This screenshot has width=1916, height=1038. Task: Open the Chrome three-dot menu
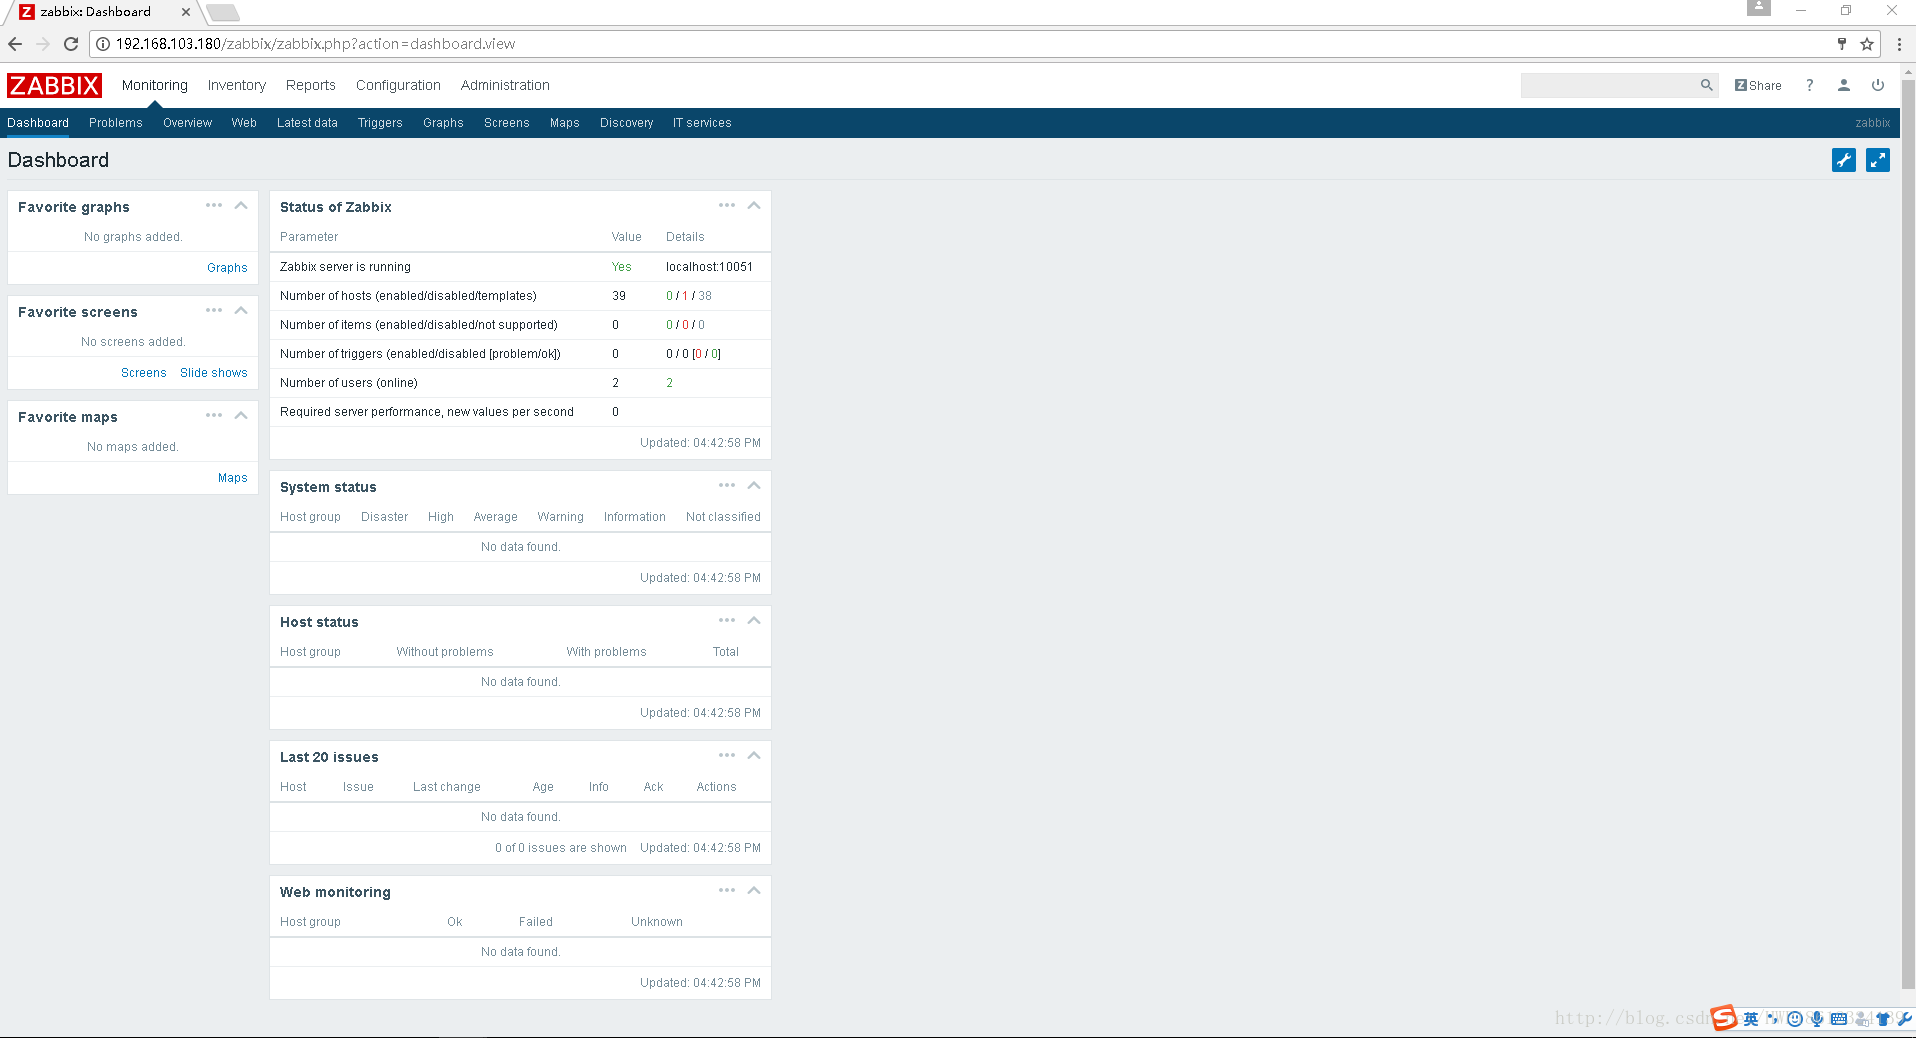tap(1898, 44)
